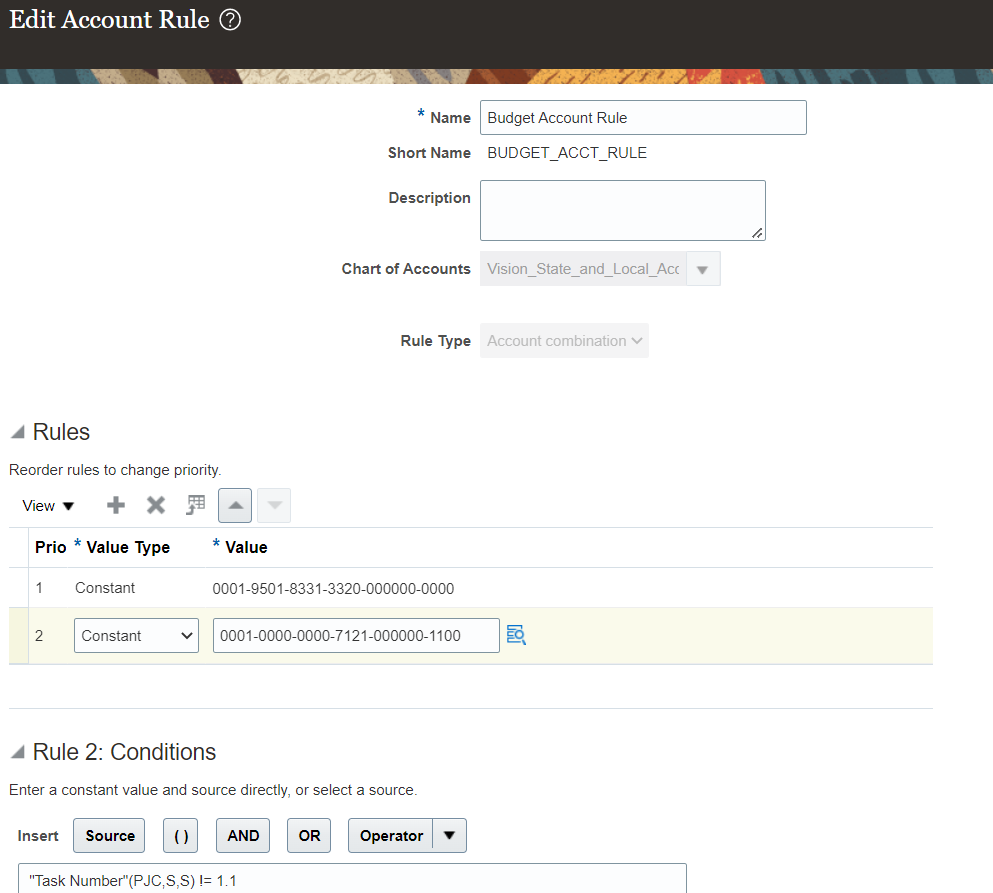Click the BUDGET_ACCT_RULE short name text

point(567,153)
